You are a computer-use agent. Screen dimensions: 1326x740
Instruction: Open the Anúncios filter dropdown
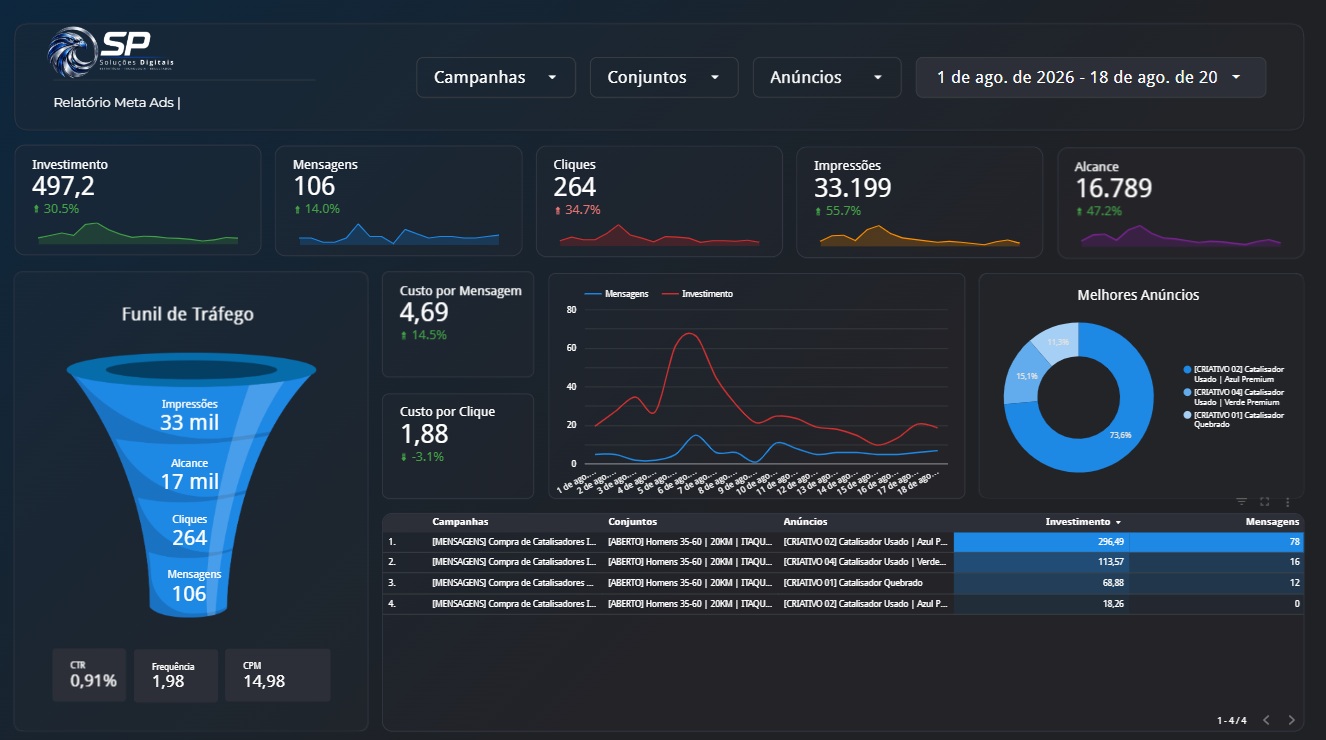827,77
